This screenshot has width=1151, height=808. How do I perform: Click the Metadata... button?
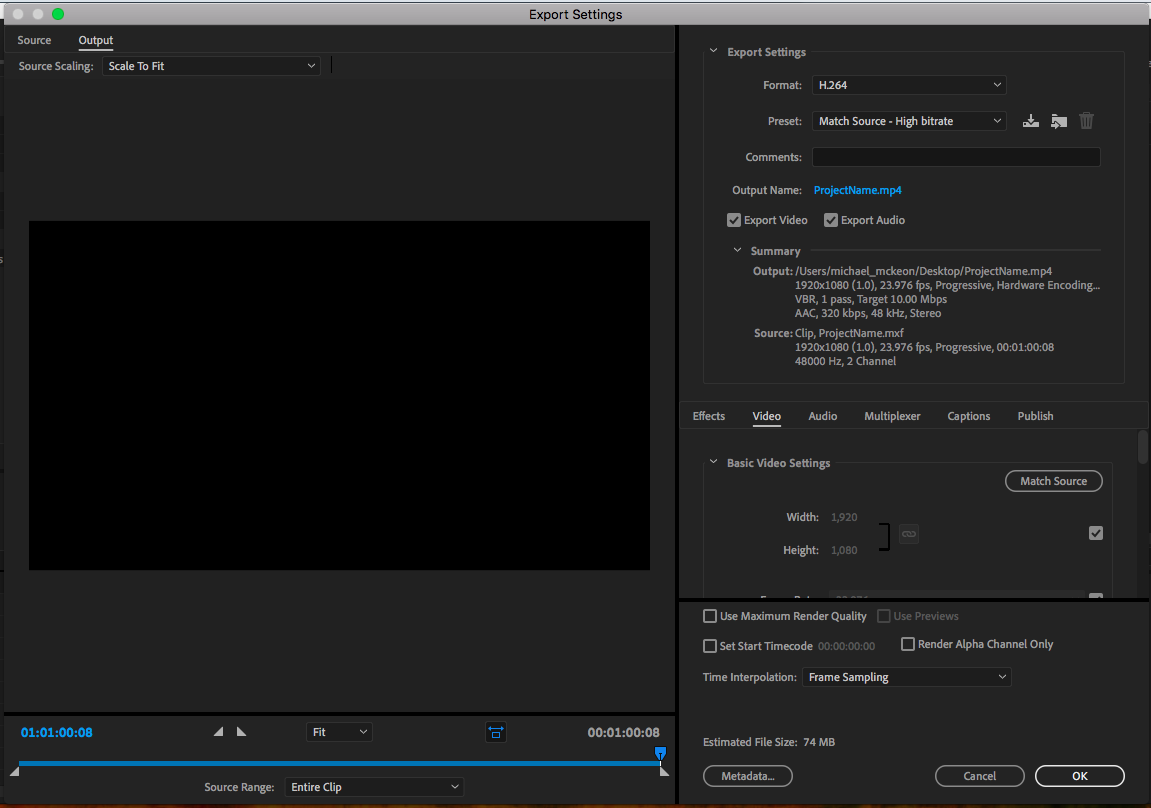pyautogui.click(x=747, y=776)
